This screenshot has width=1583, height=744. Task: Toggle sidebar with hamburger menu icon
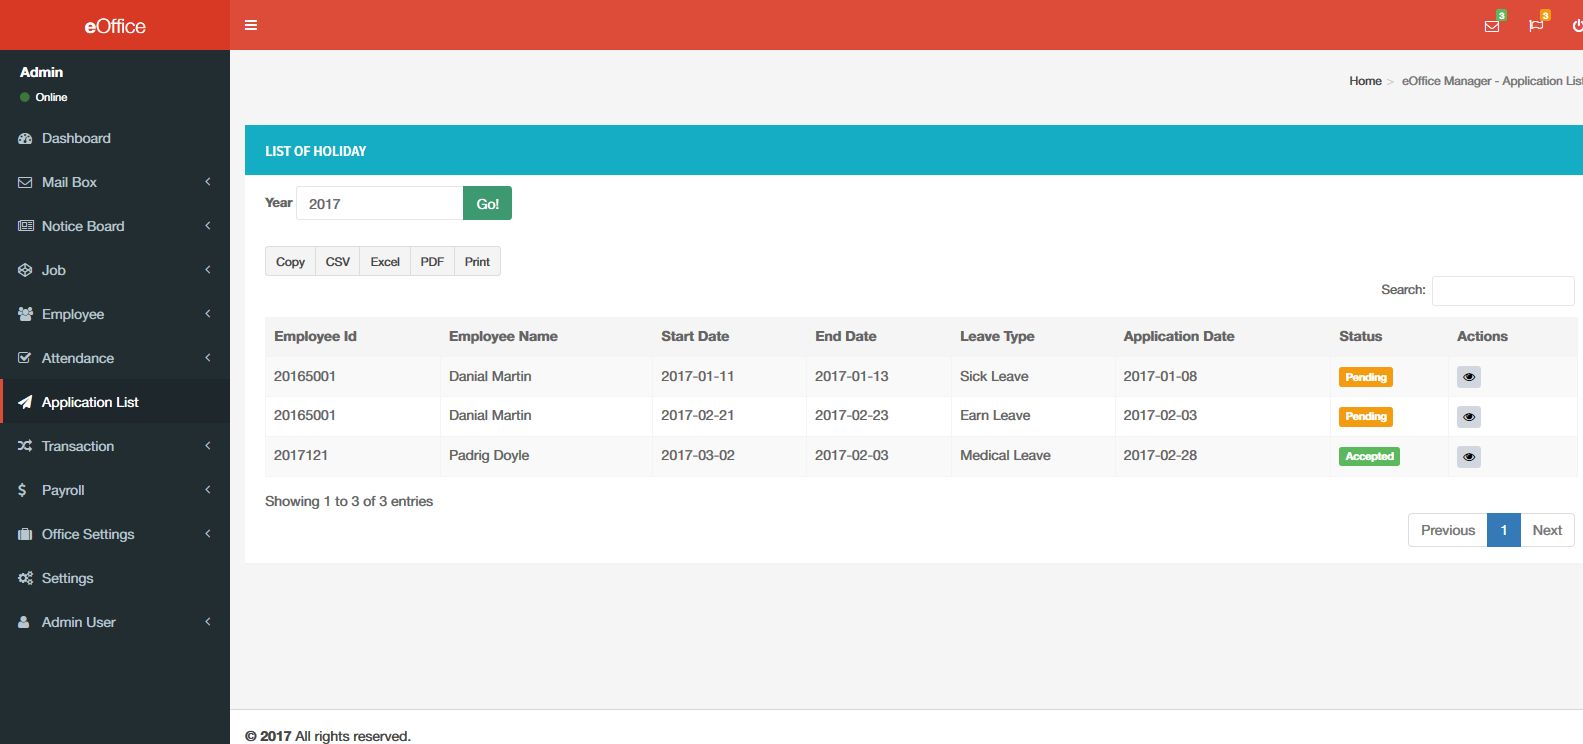click(x=251, y=25)
